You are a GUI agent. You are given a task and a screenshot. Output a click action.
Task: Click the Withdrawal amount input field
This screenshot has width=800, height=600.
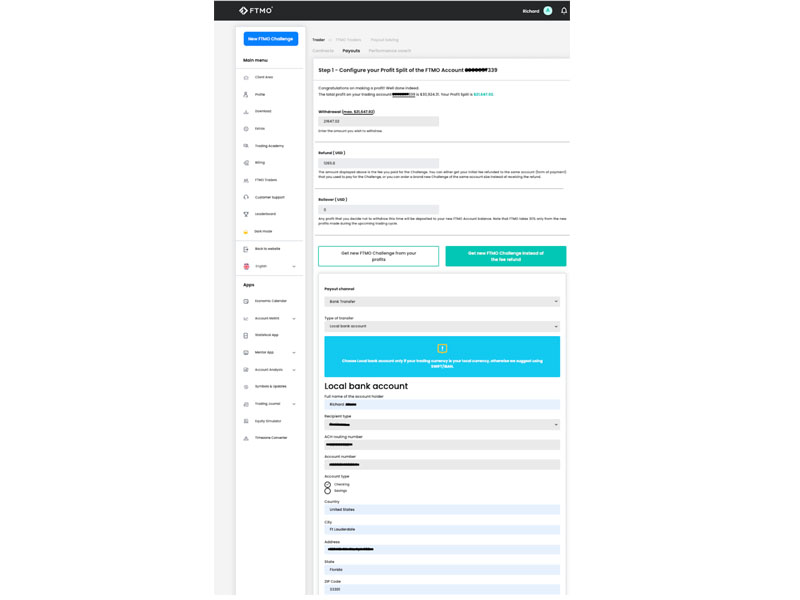click(378, 121)
